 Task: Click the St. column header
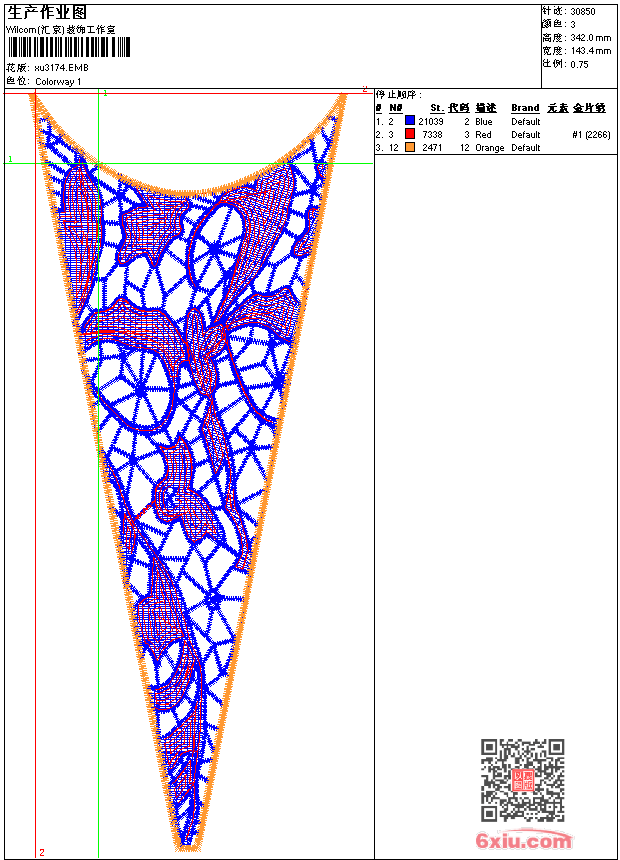pyautogui.click(x=437, y=108)
